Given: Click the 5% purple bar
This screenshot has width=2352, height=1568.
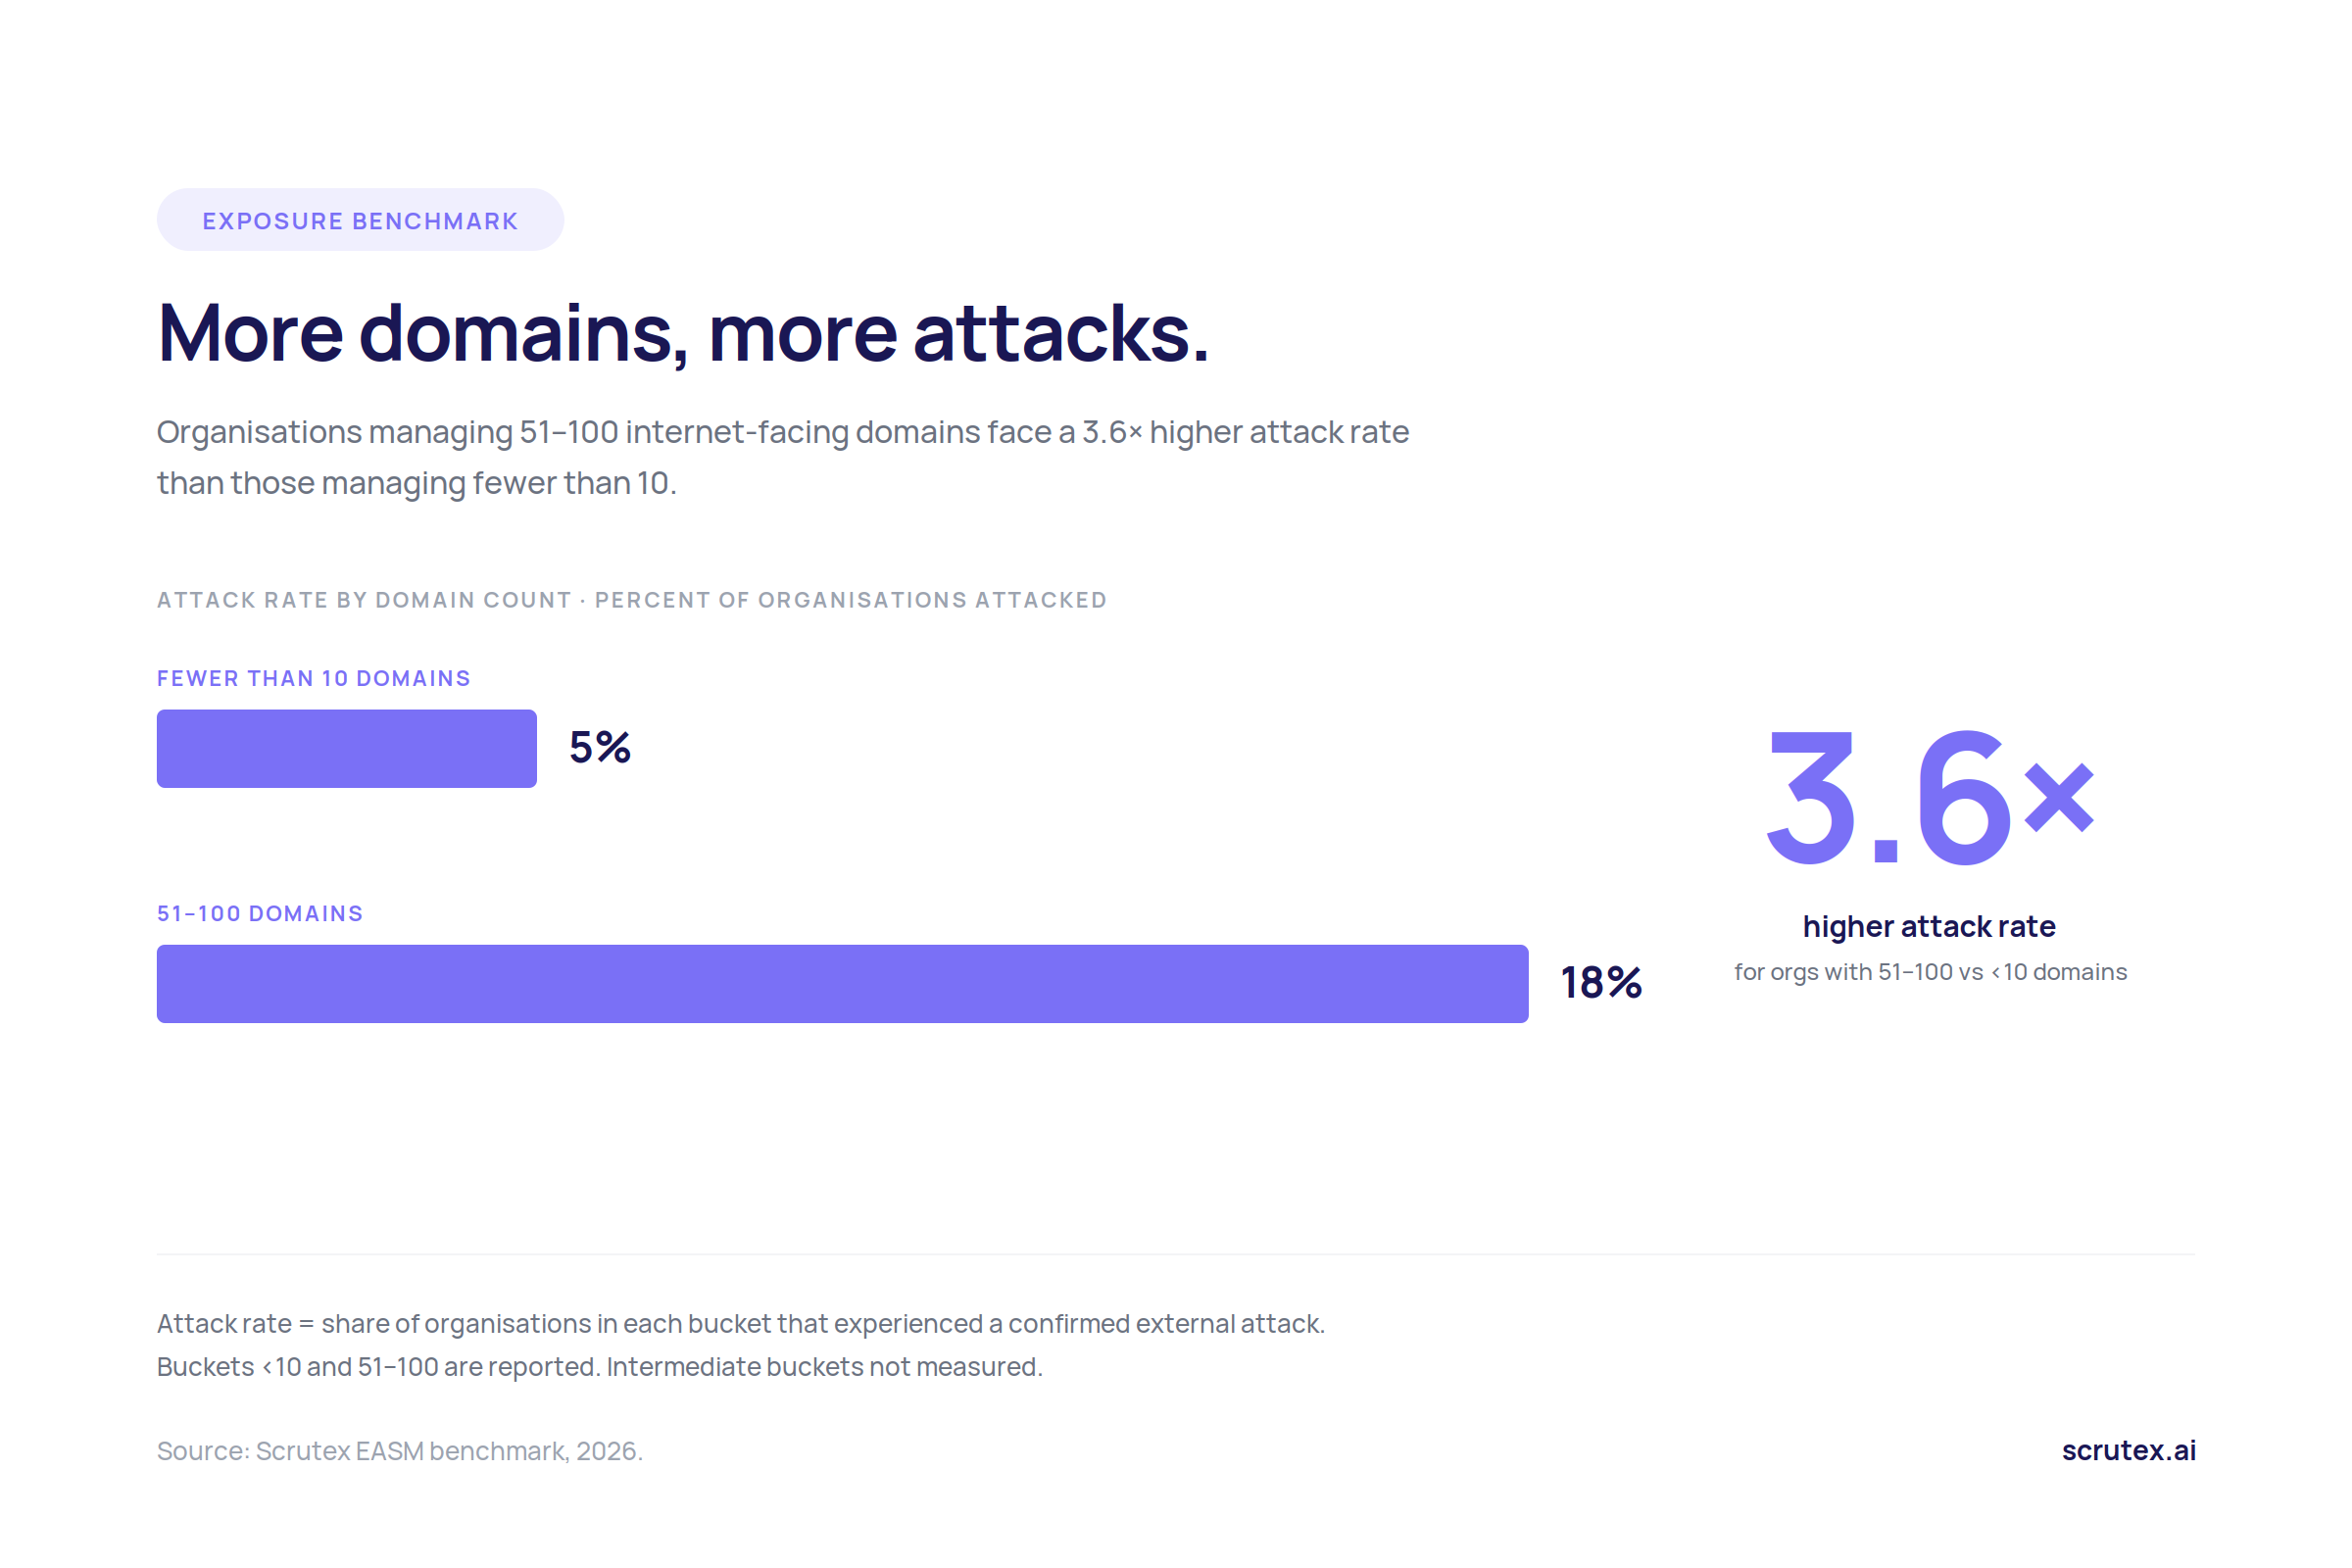Looking at the screenshot, I should tap(347, 749).
